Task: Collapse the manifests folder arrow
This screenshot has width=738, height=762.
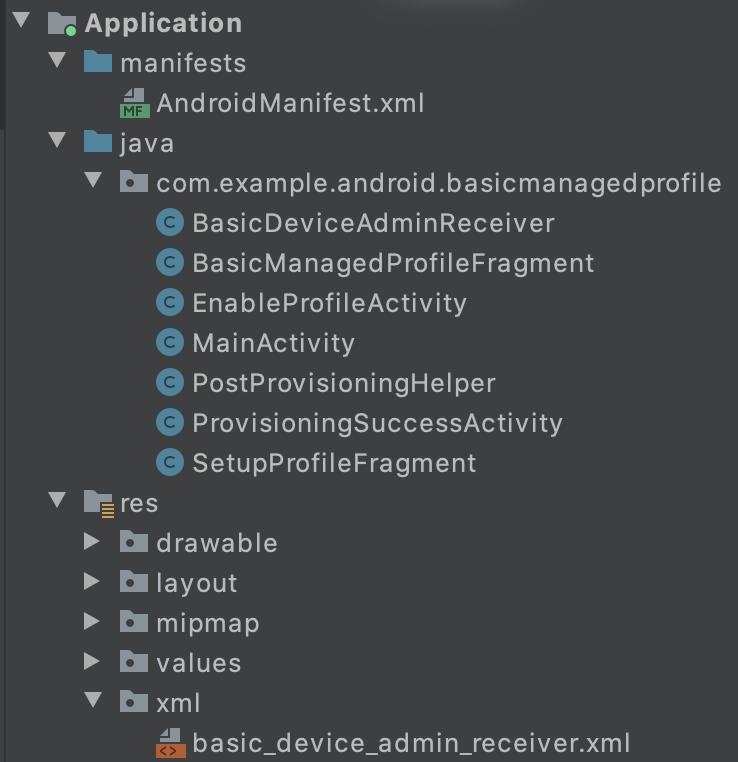Action: tap(57, 60)
